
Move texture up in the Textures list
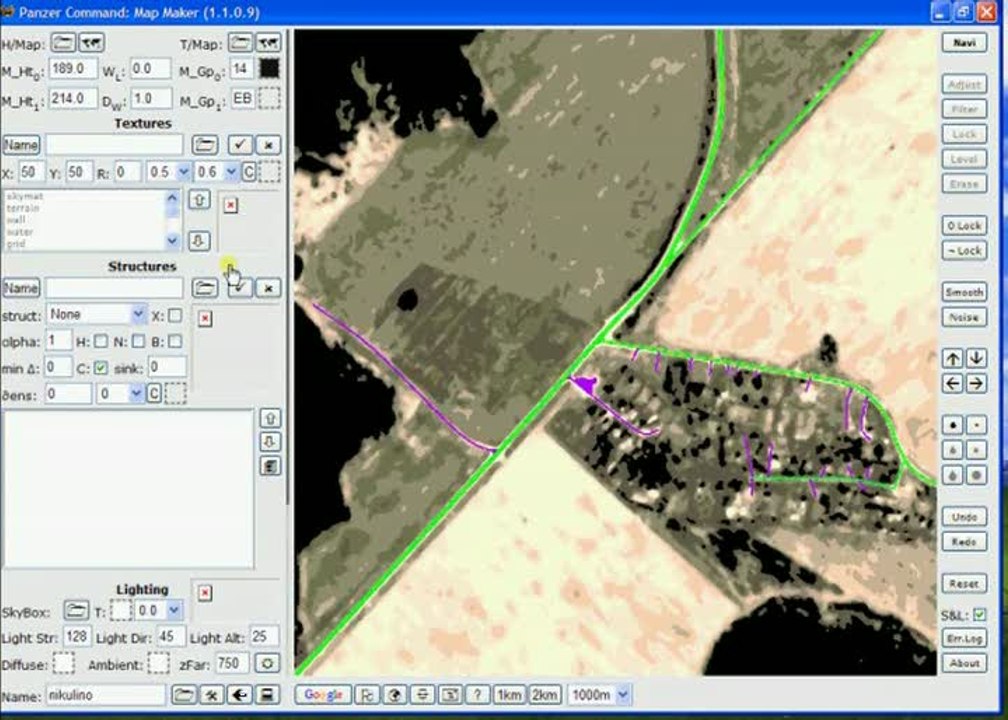click(x=199, y=200)
